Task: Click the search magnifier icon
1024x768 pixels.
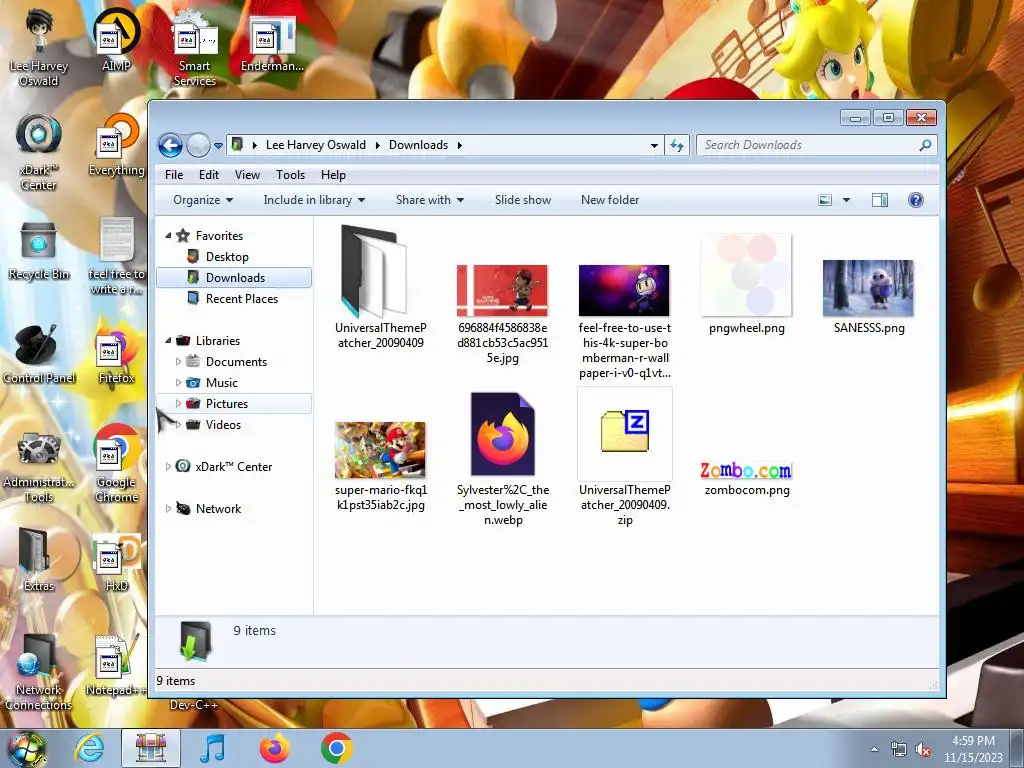Action: 925,145
